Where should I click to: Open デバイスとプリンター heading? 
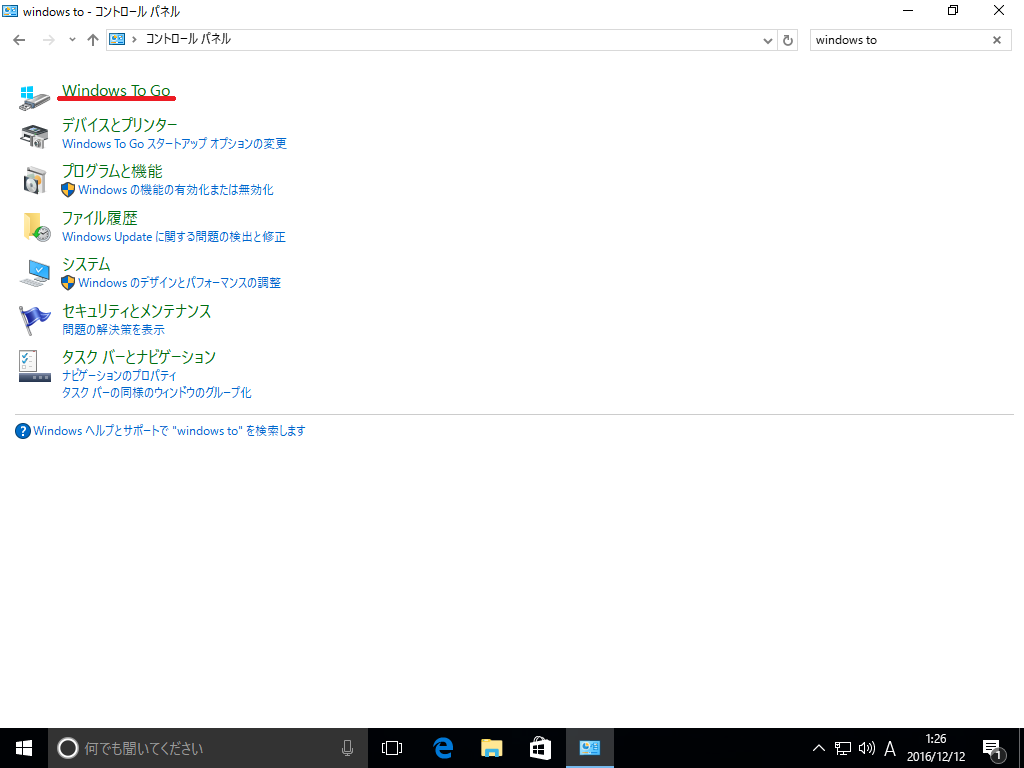point(120,125)
